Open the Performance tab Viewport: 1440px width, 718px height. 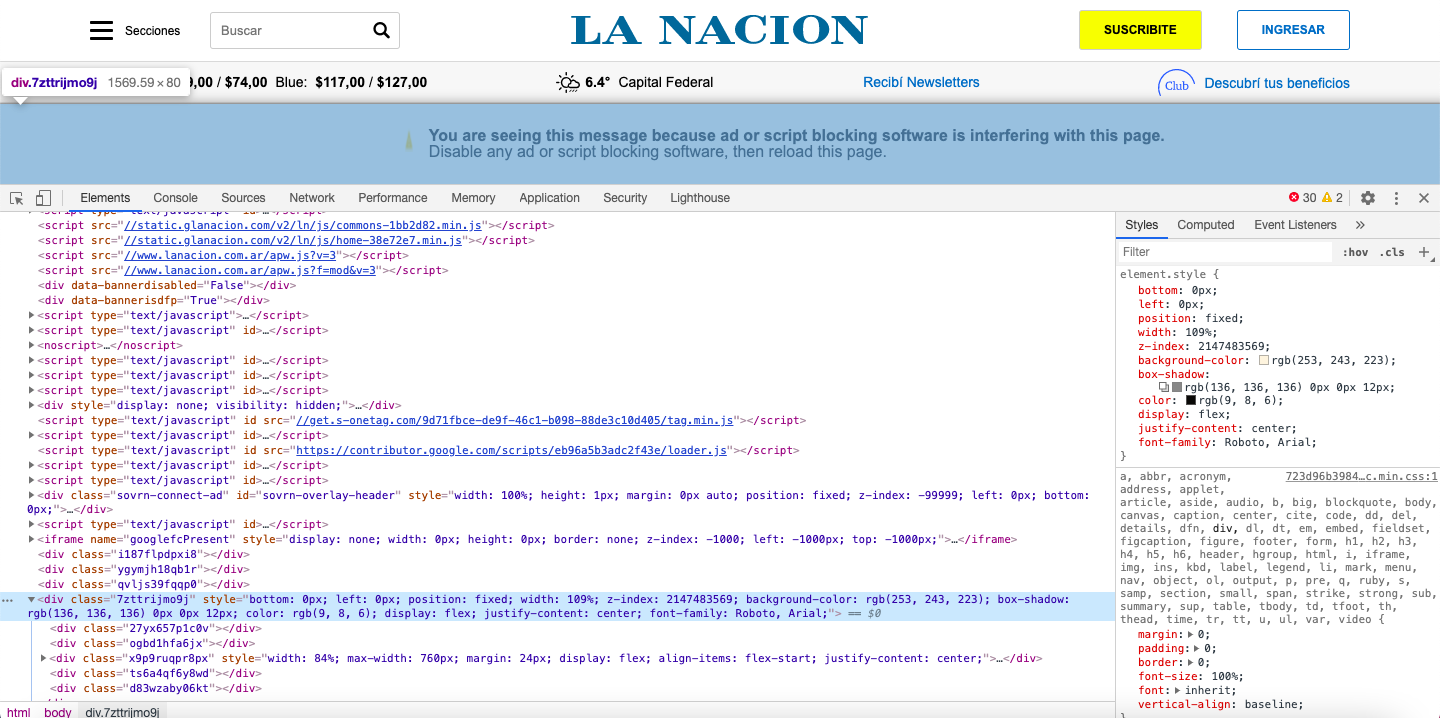pos(393,198)
